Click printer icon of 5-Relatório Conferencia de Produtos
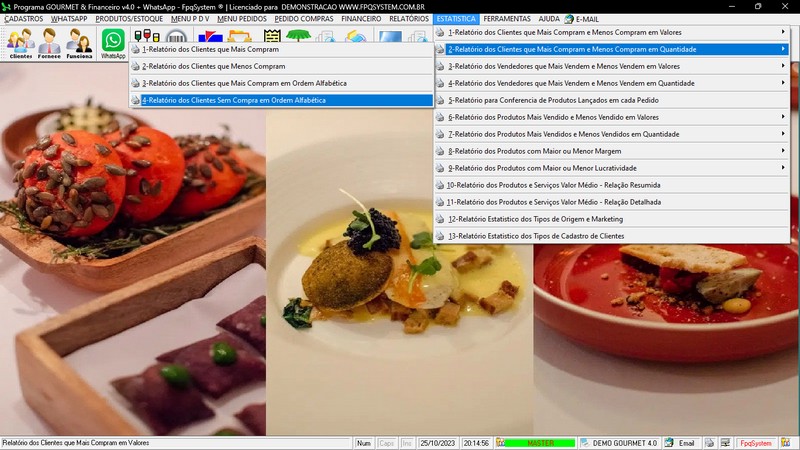800x450 pixels. click(440, 100)
